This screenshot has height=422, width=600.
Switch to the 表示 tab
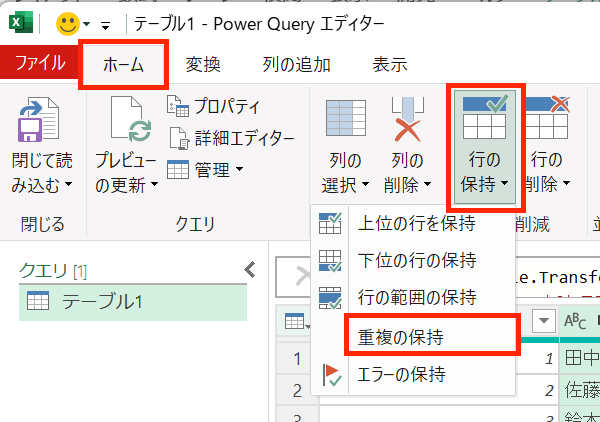(x=390, y=64)
